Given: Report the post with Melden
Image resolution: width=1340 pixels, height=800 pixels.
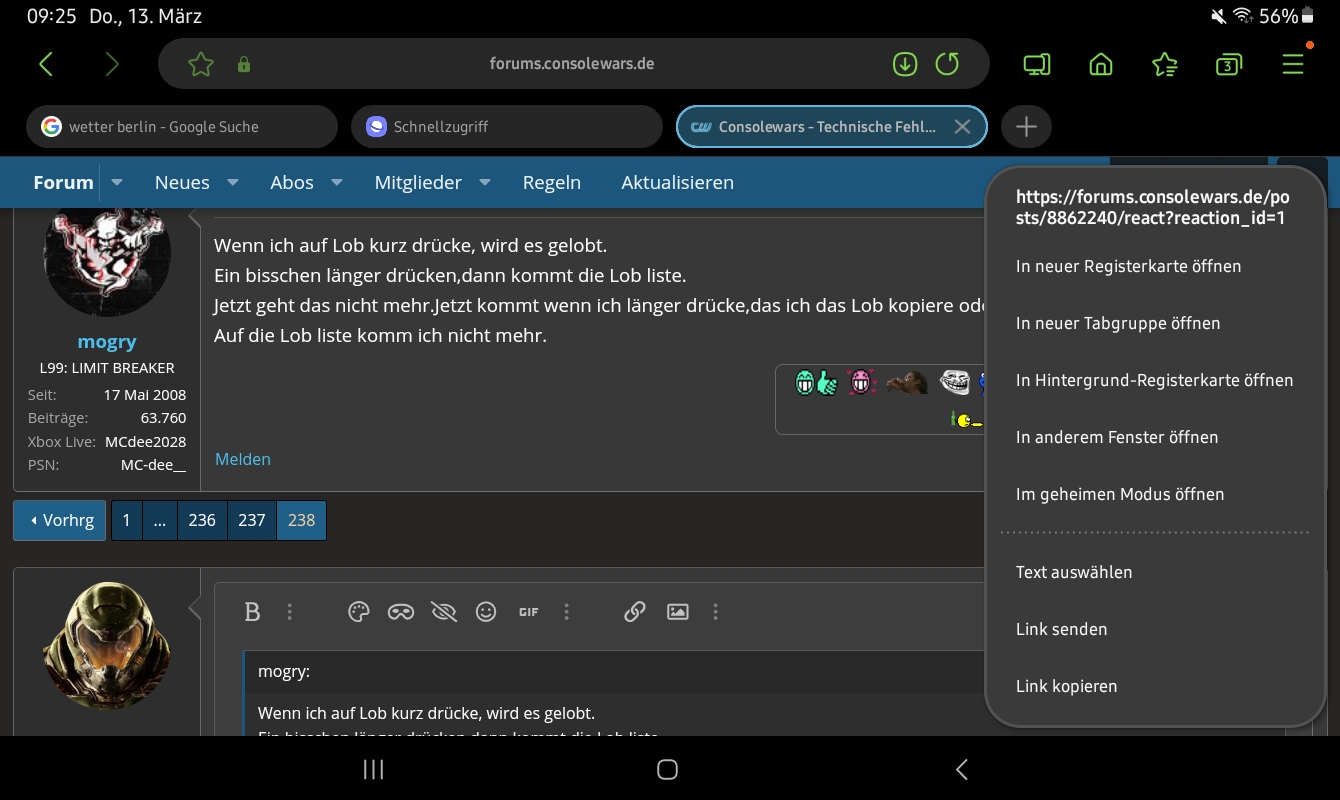Looking at the screenshot, I should pos(243,459).
